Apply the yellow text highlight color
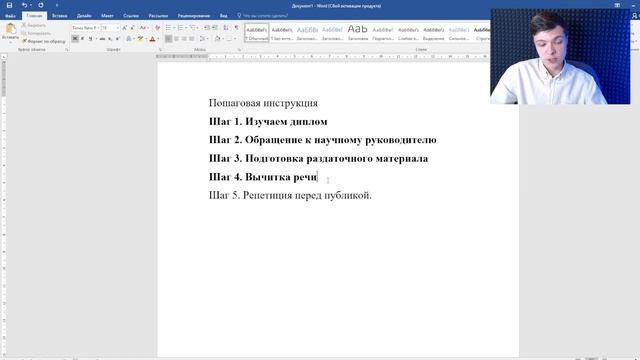640x360 pixels. pyautogui.click(x=140, y=39)
